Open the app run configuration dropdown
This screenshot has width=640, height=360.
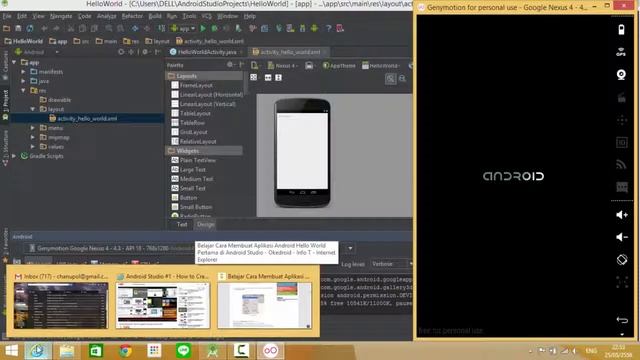pos(183,29)
